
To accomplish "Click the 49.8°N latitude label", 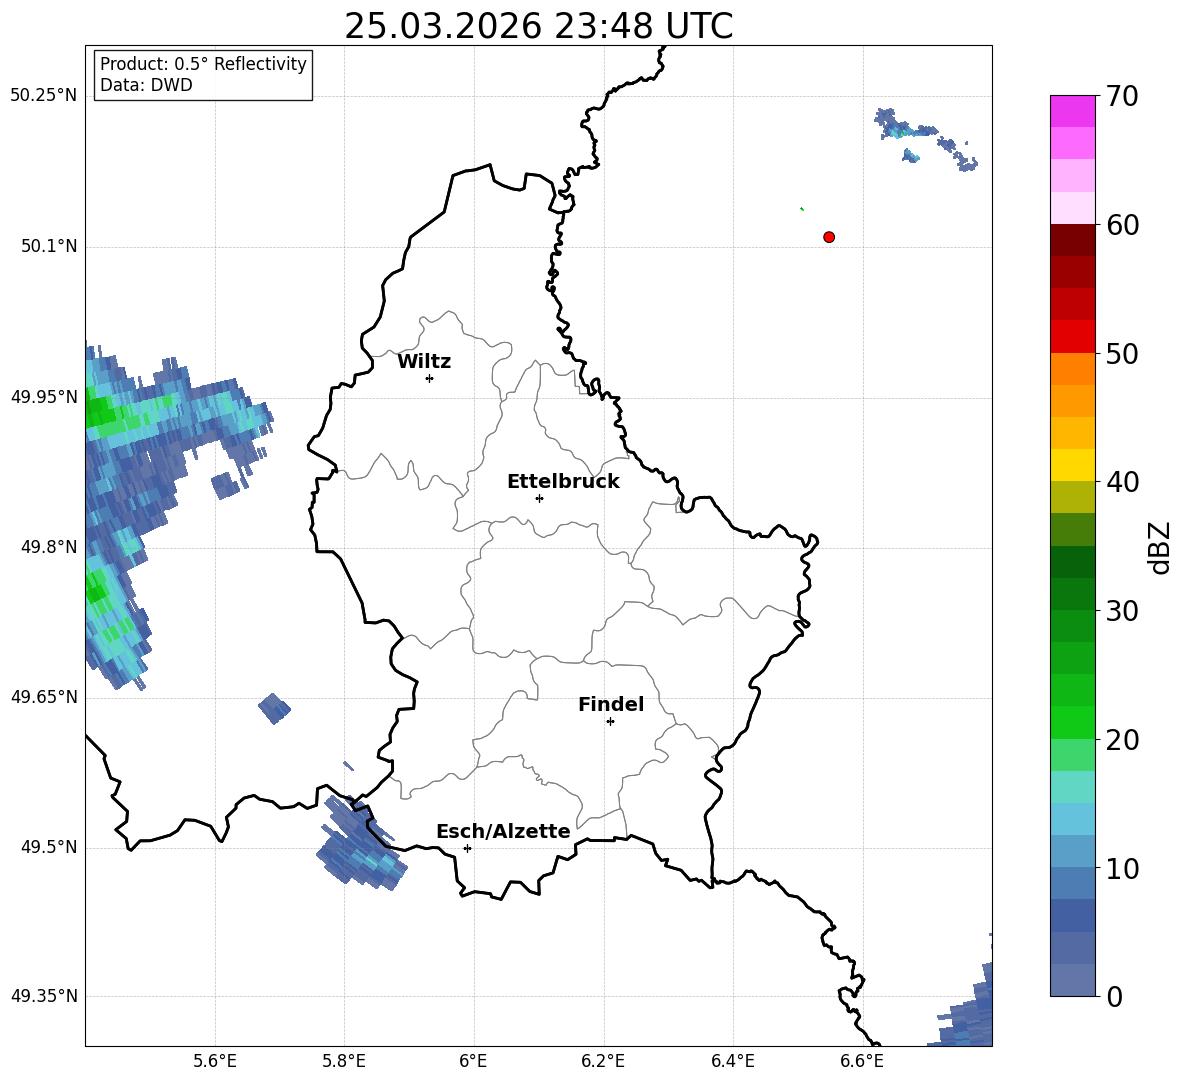I will coord(49,547).
